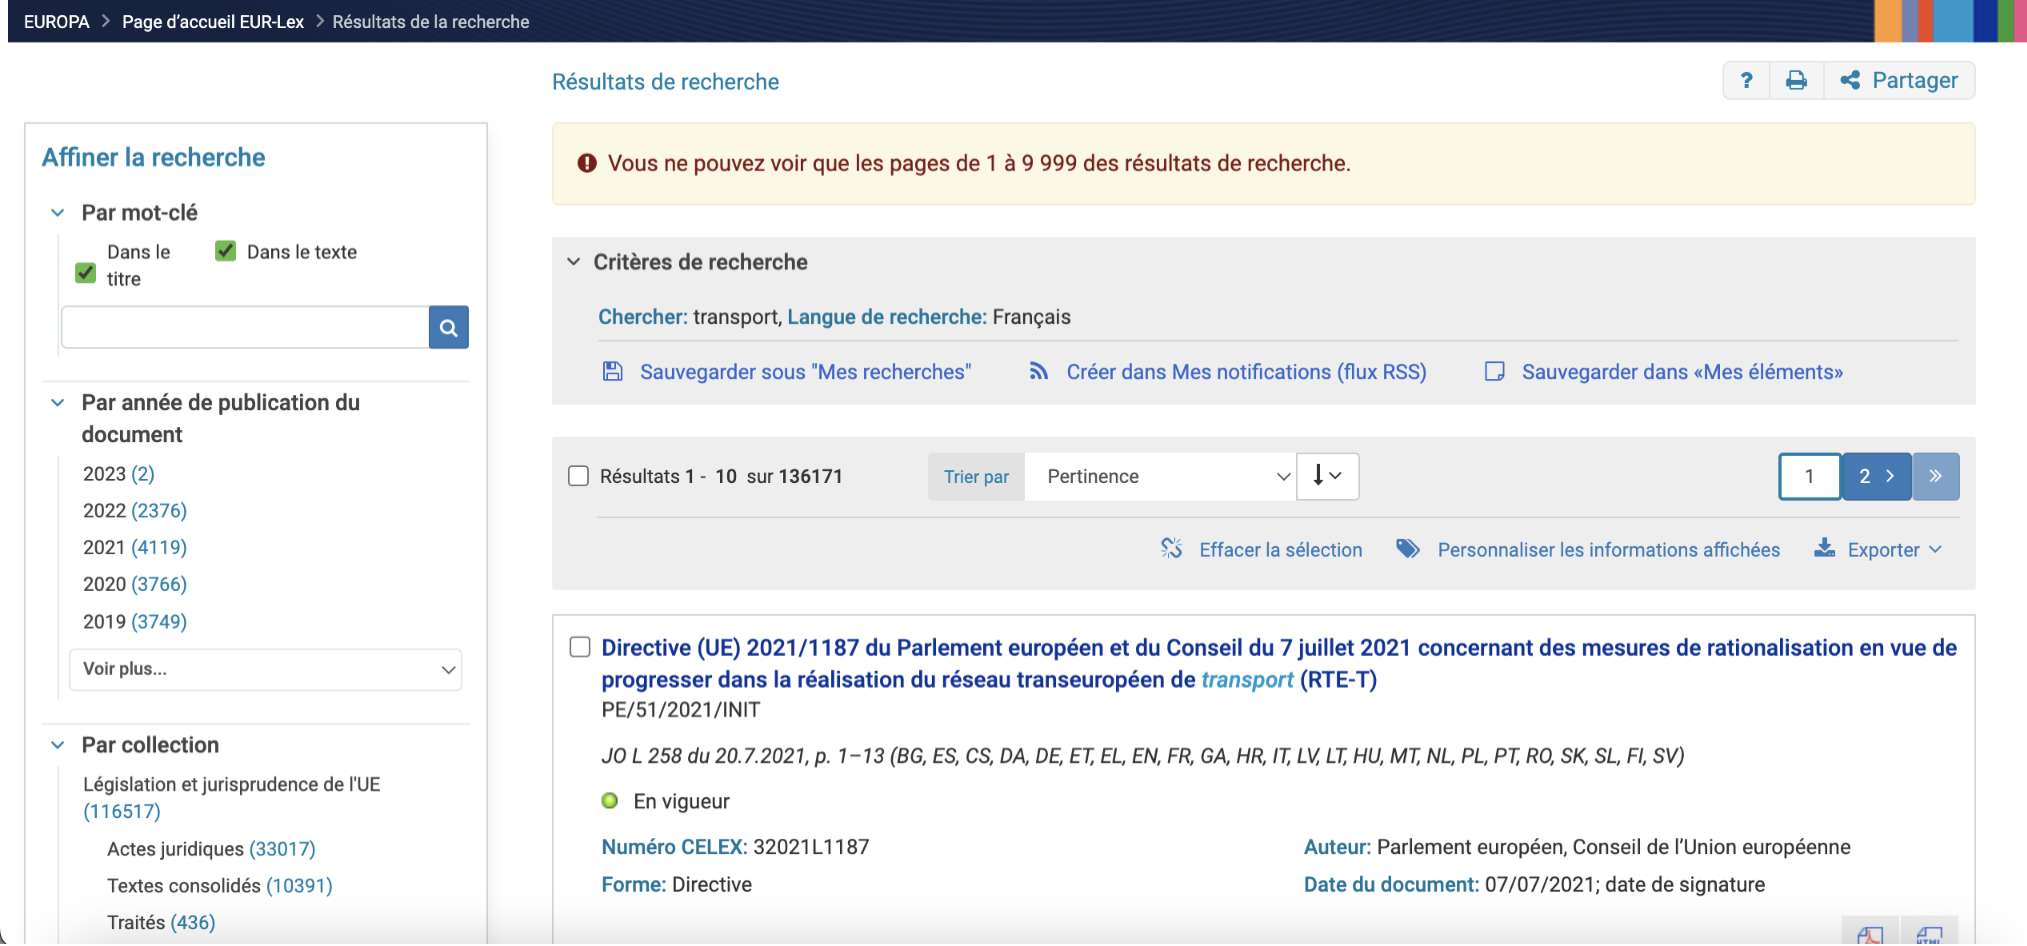Go to results page 2
Screen dimensions: 2027x946
(1875, 477)
